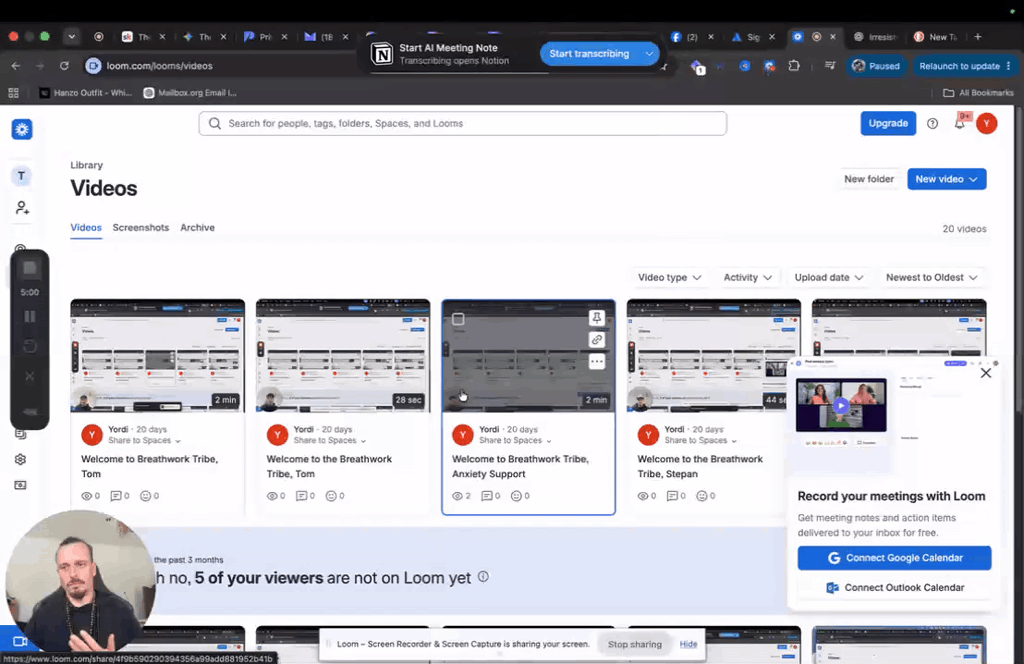Open the settings gear in the Loom sidebar
1024x664 pixels.
pos(20,460)
